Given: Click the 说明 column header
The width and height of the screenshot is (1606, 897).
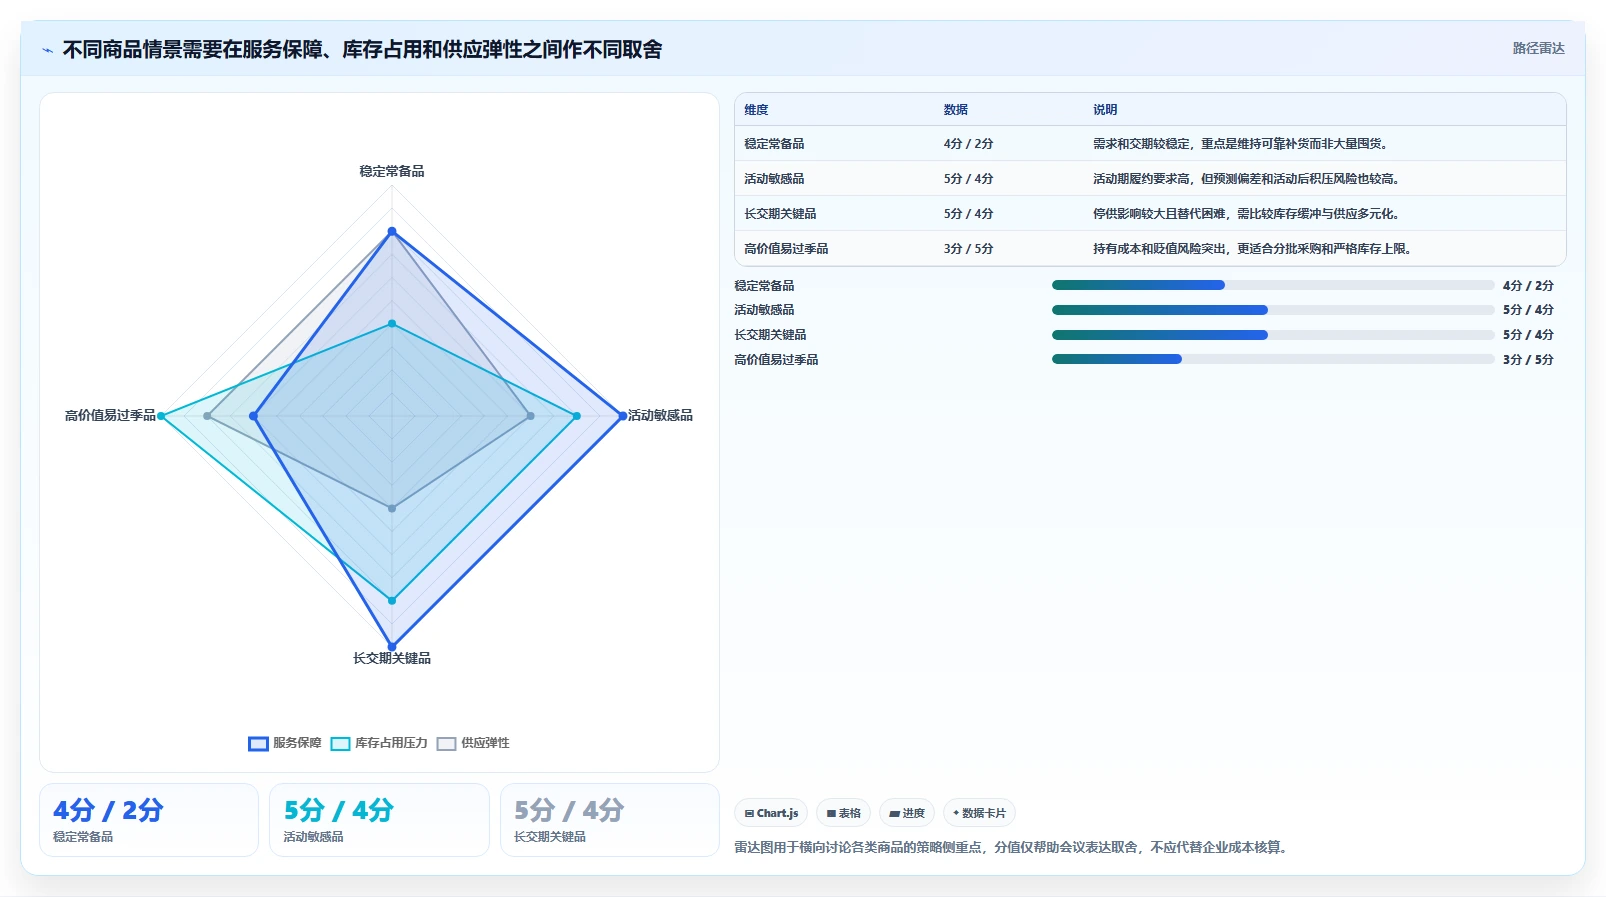Looking at the screenshot, I should click(1105, 110).
